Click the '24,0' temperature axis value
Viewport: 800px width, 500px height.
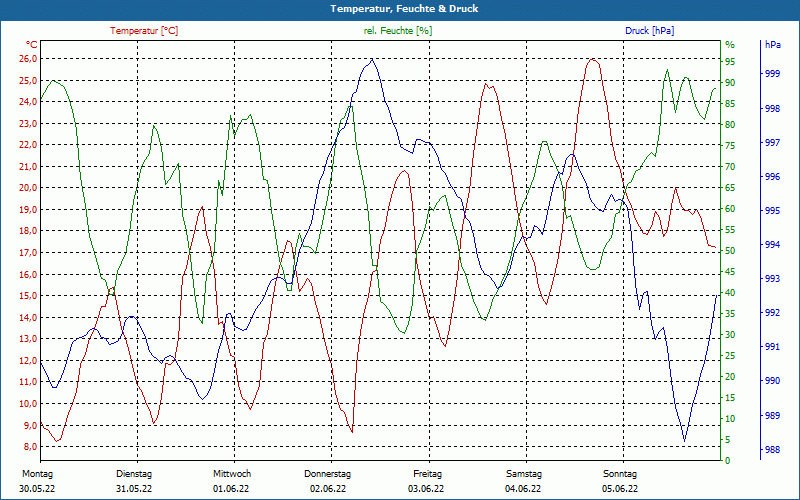coord(28,102)
